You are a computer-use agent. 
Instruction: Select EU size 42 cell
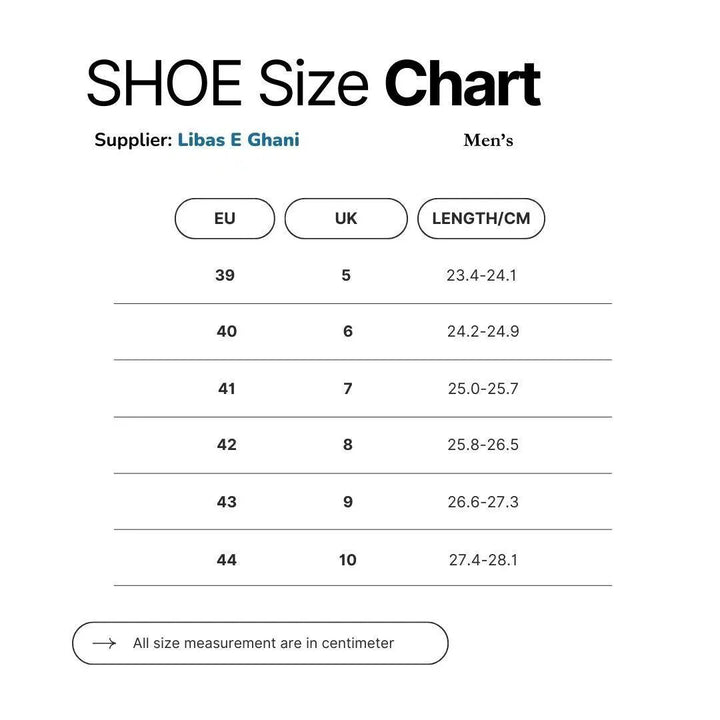coord(227,445)
